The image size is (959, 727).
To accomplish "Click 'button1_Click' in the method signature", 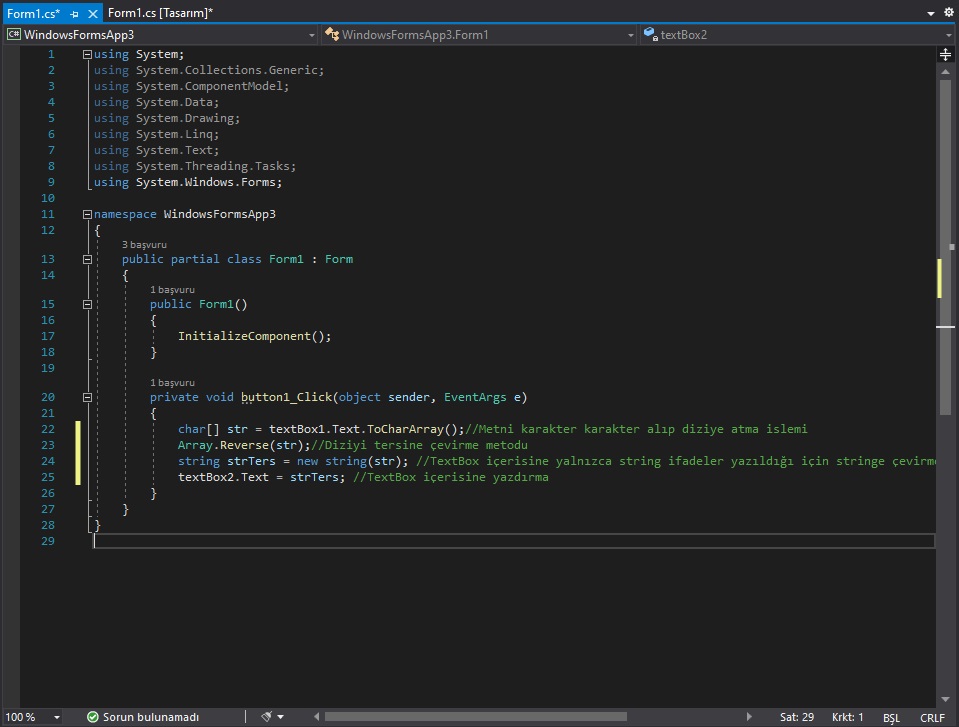I will [x=286, y=397].
